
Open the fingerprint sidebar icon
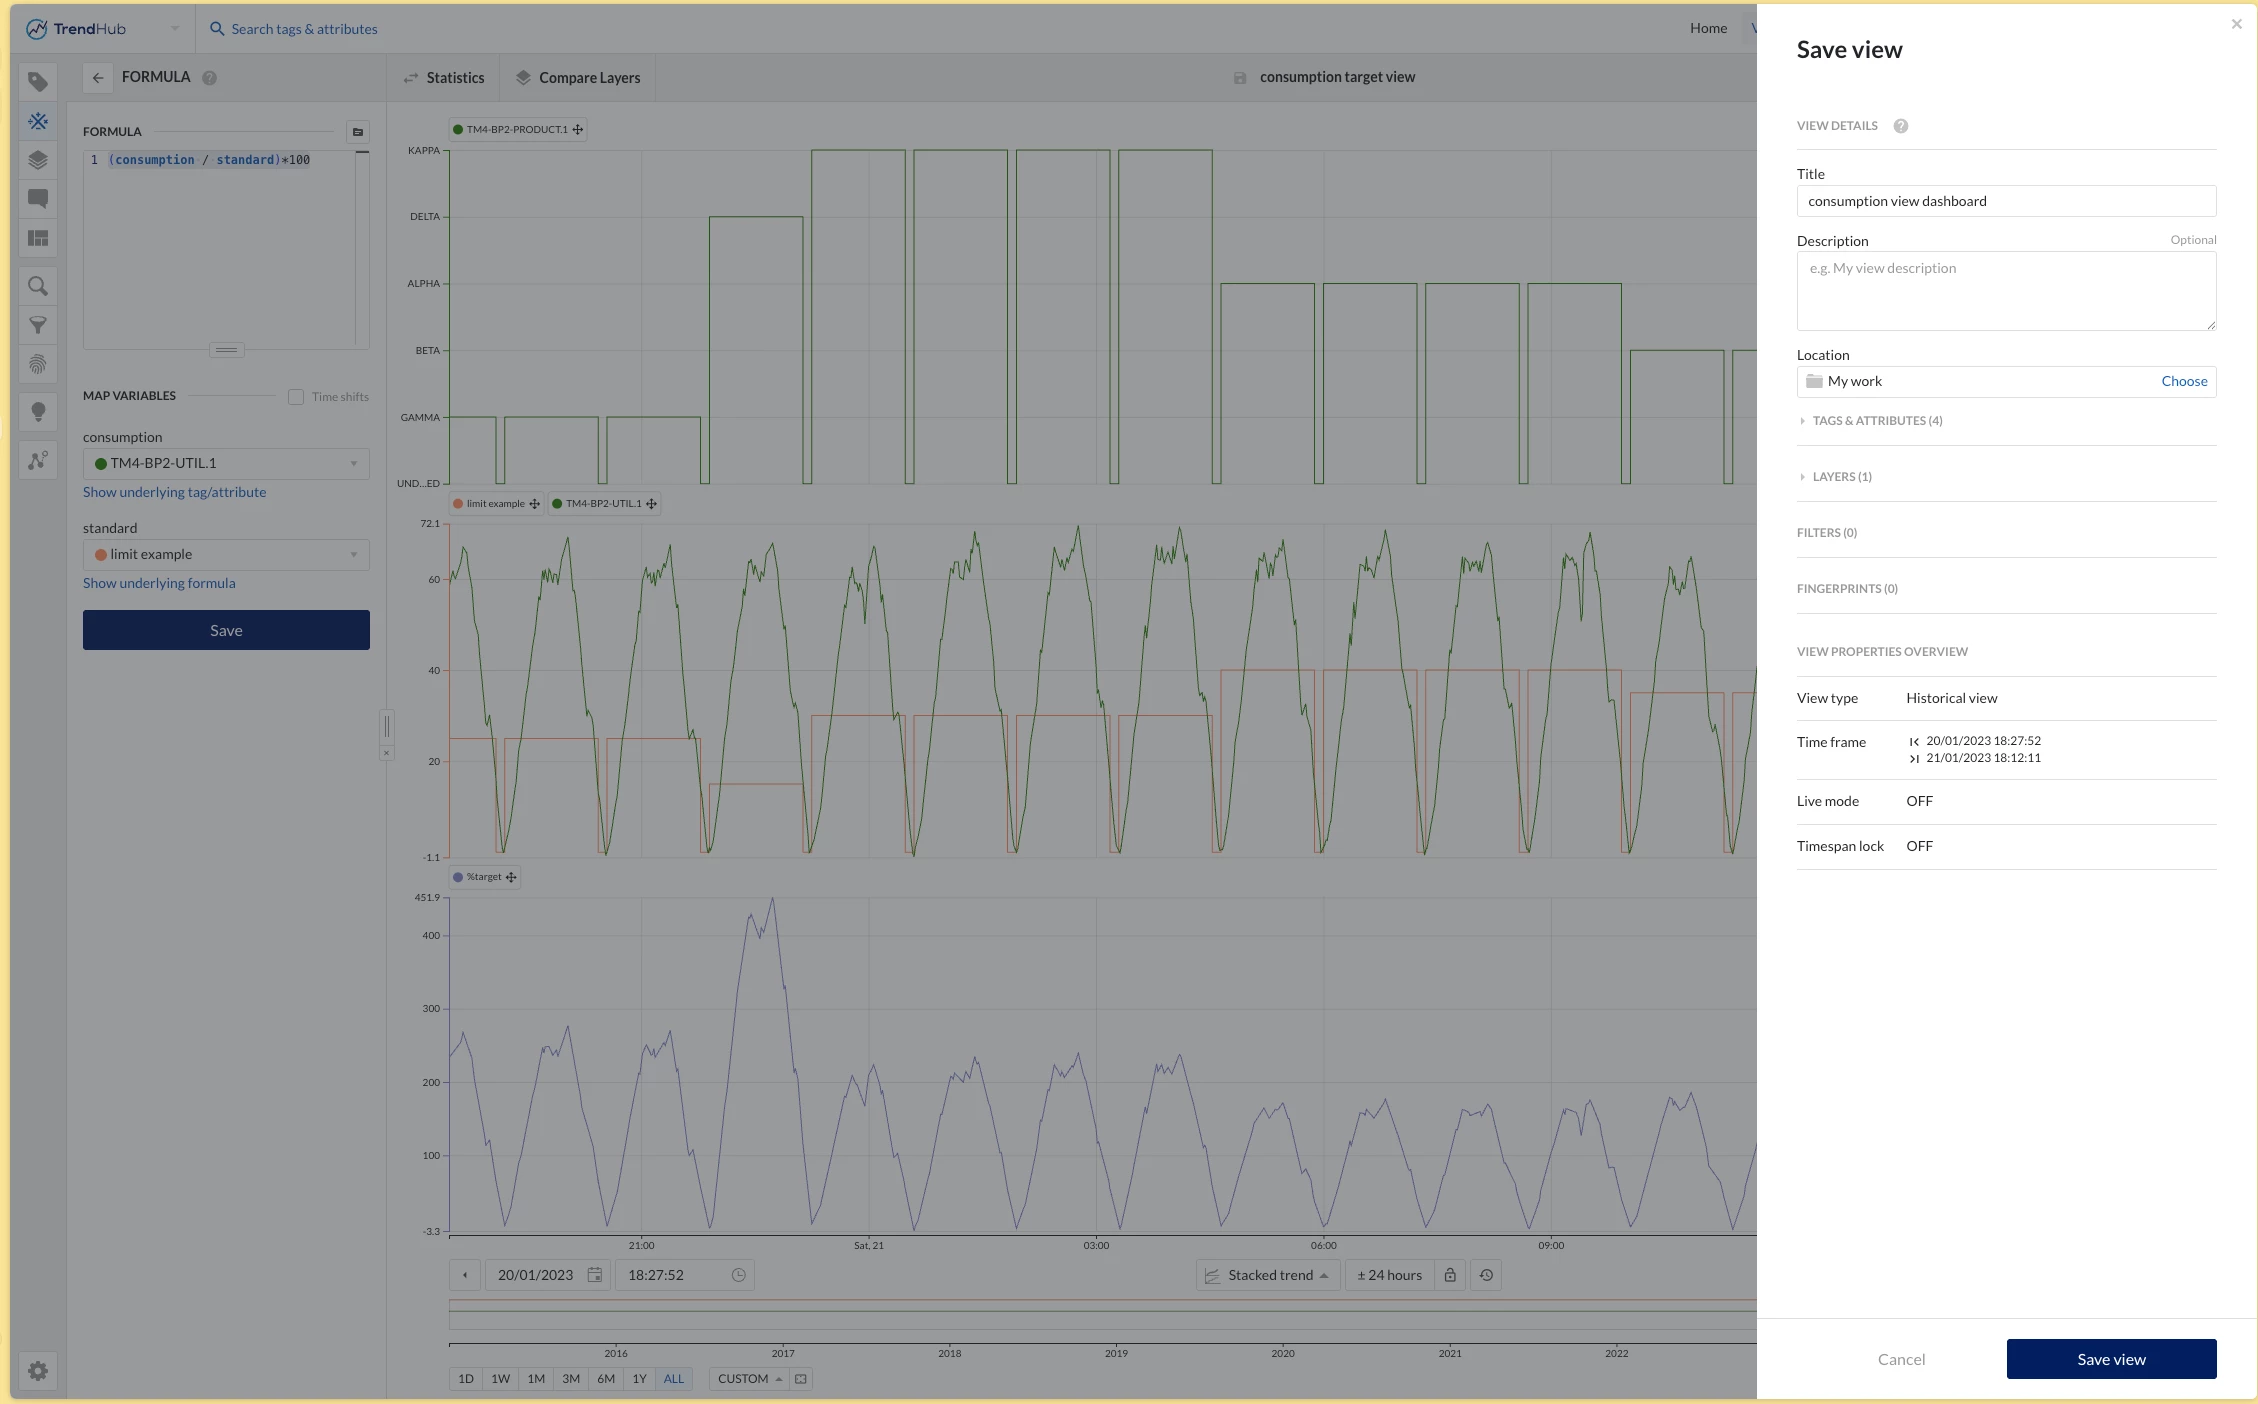coord(38,364)
